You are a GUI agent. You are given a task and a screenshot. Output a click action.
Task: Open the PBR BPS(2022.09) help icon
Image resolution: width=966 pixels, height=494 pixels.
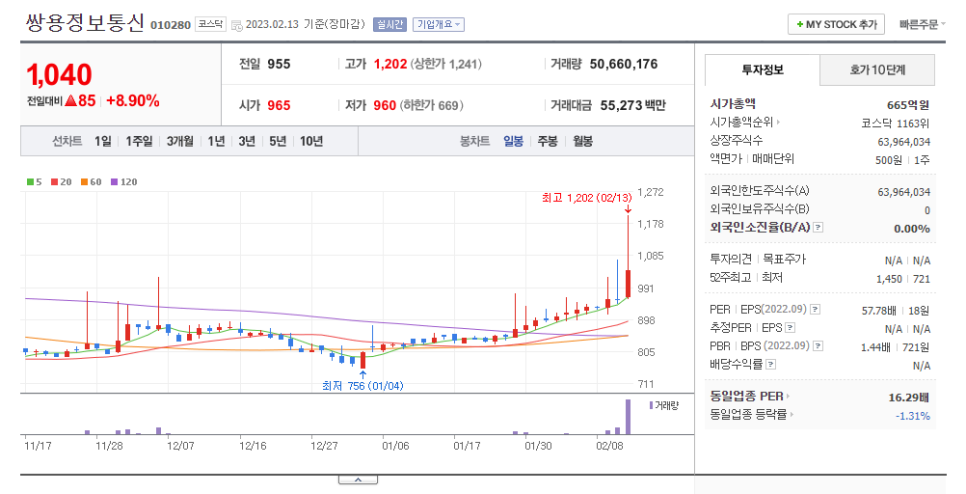818,346
